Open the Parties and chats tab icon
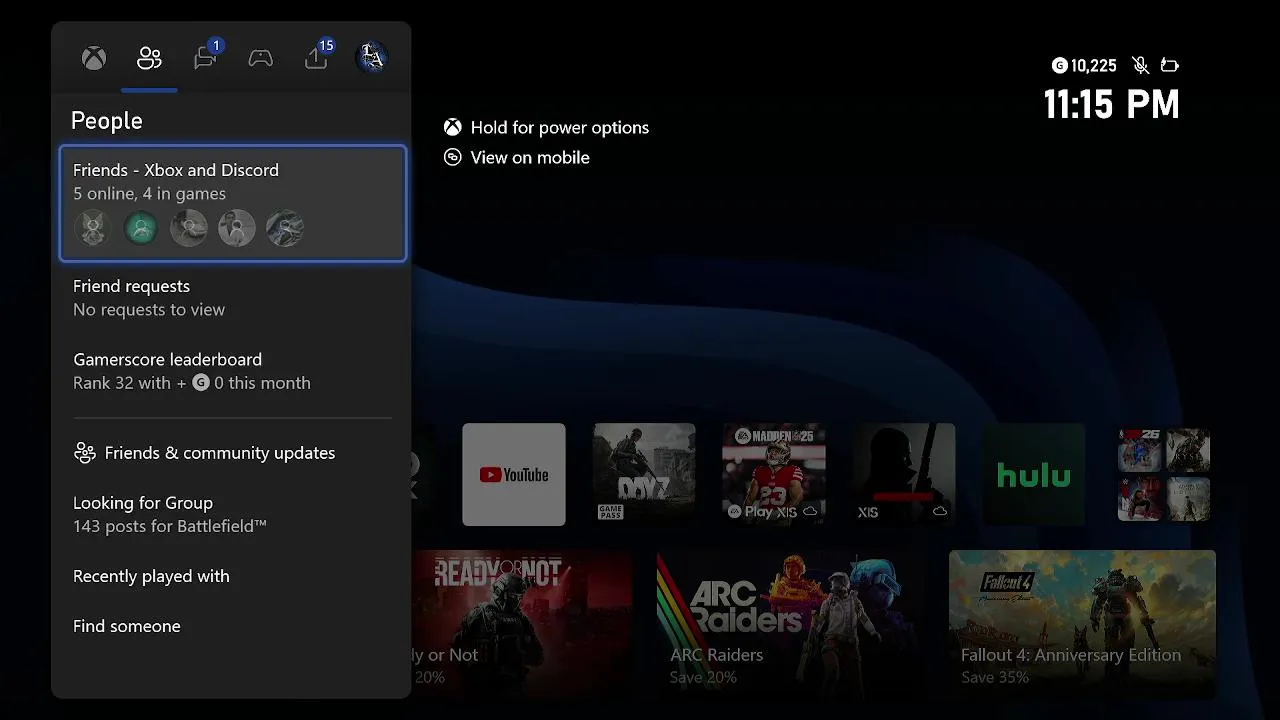 coord(205,58)
